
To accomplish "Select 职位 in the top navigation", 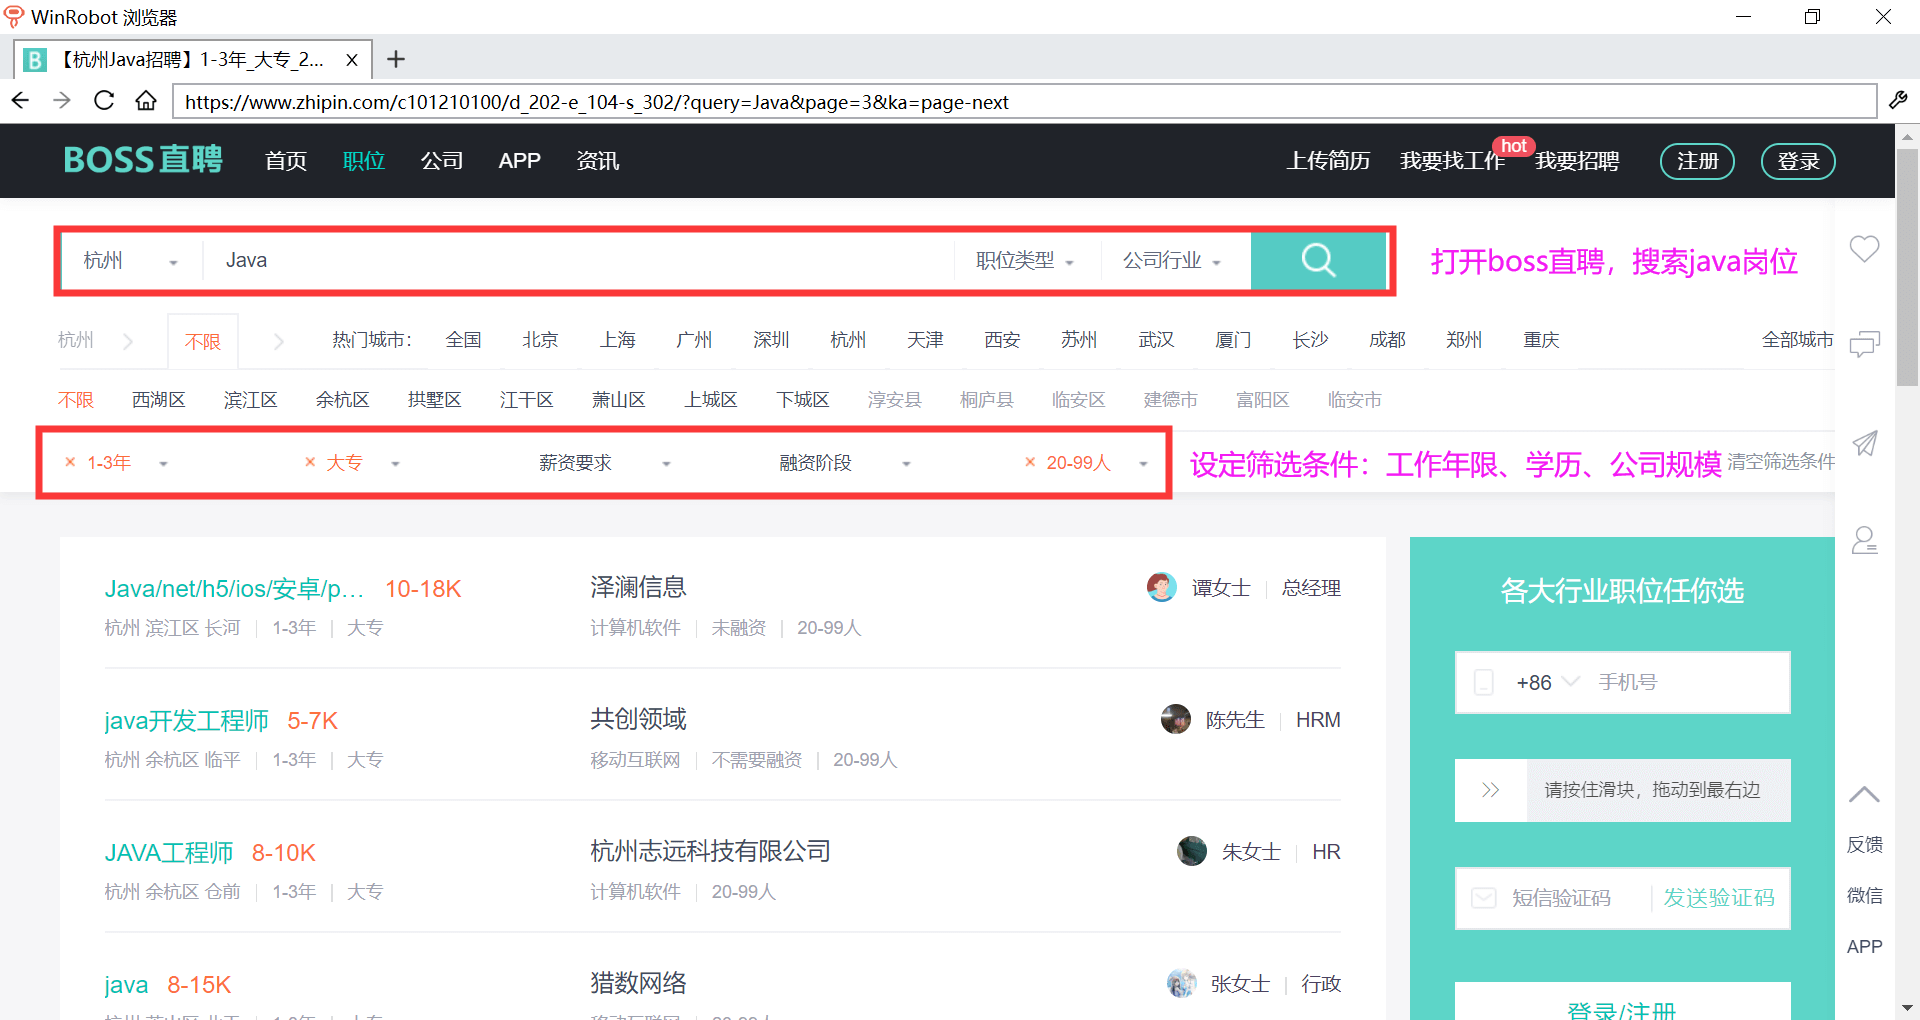I will 364,161.
